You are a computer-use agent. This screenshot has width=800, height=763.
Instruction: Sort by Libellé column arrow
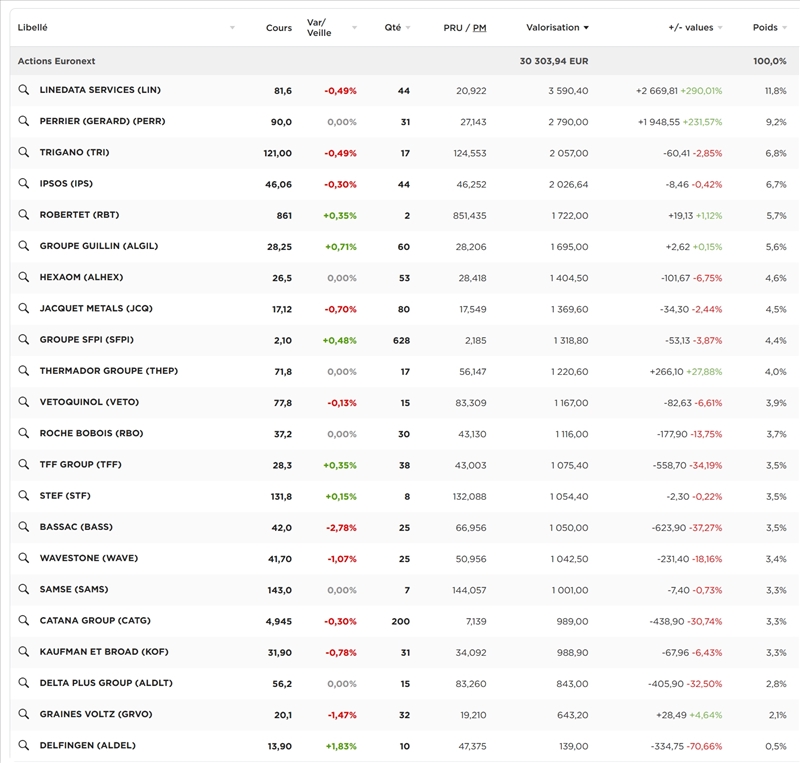[232, 28]
